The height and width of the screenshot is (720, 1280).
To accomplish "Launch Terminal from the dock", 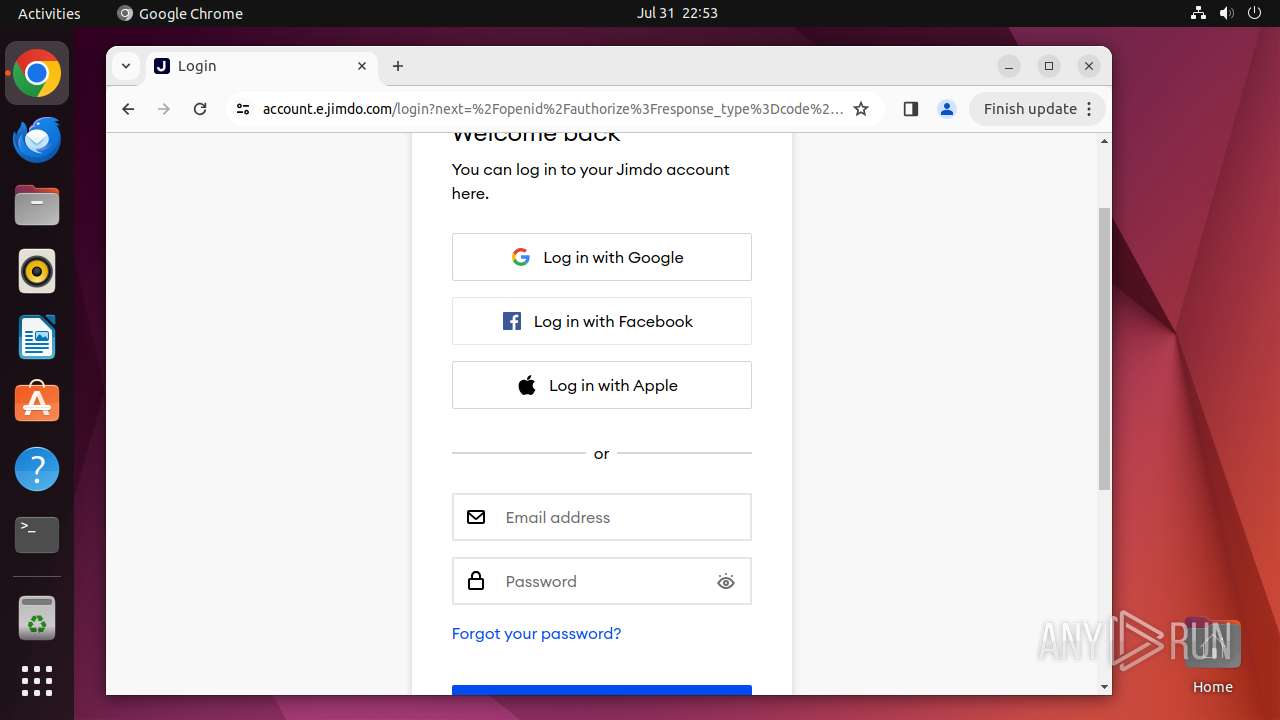I will 37,535.
